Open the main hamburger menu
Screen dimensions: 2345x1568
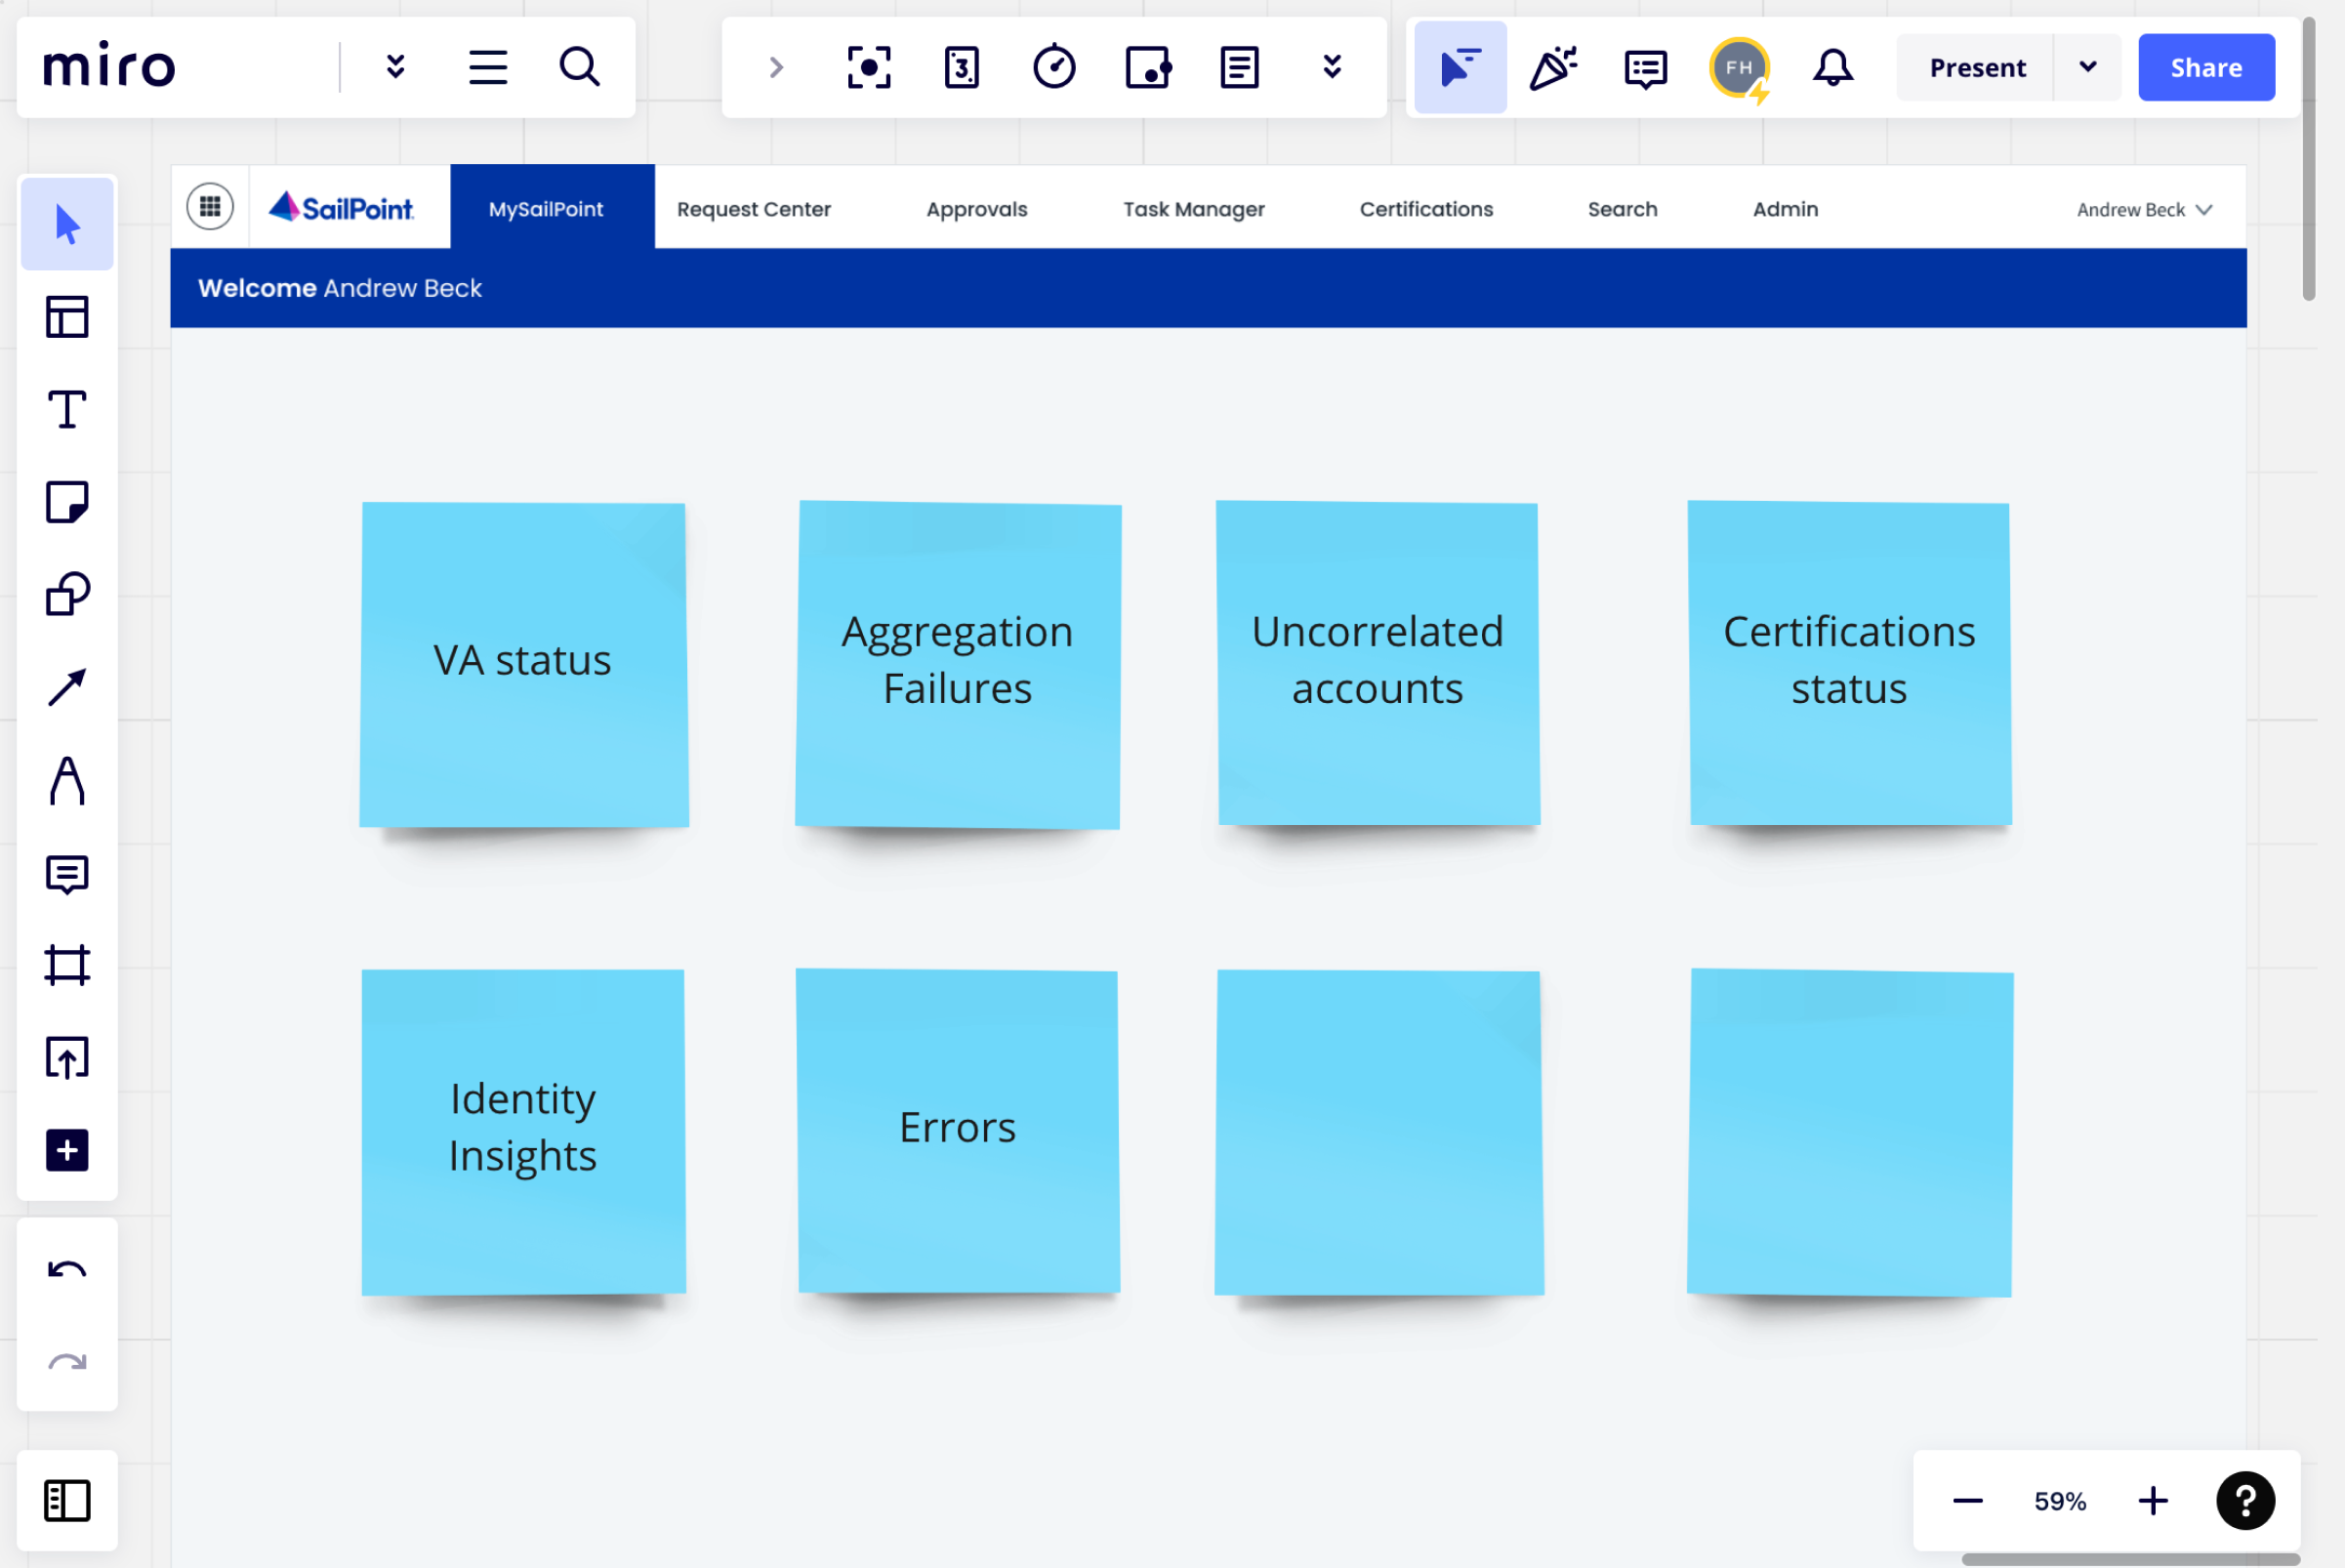click(x=487, y=67)
